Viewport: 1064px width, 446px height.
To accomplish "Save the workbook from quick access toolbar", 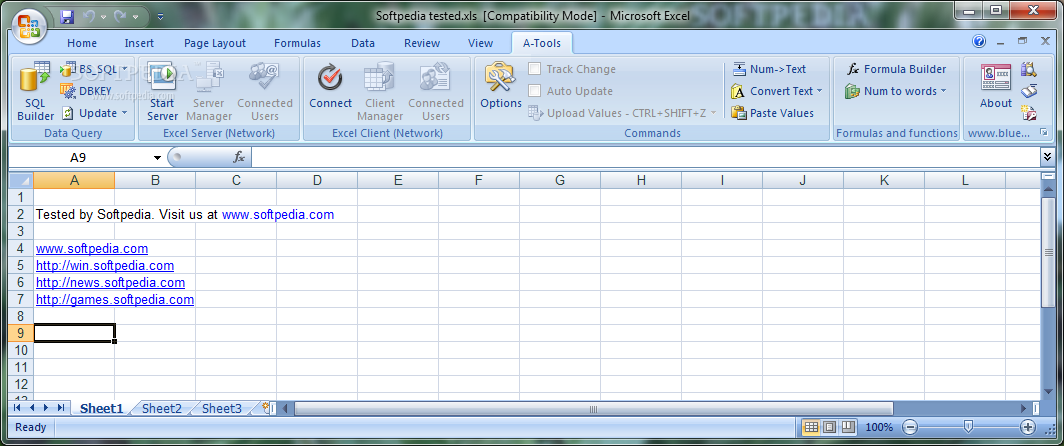I will 67,15.
